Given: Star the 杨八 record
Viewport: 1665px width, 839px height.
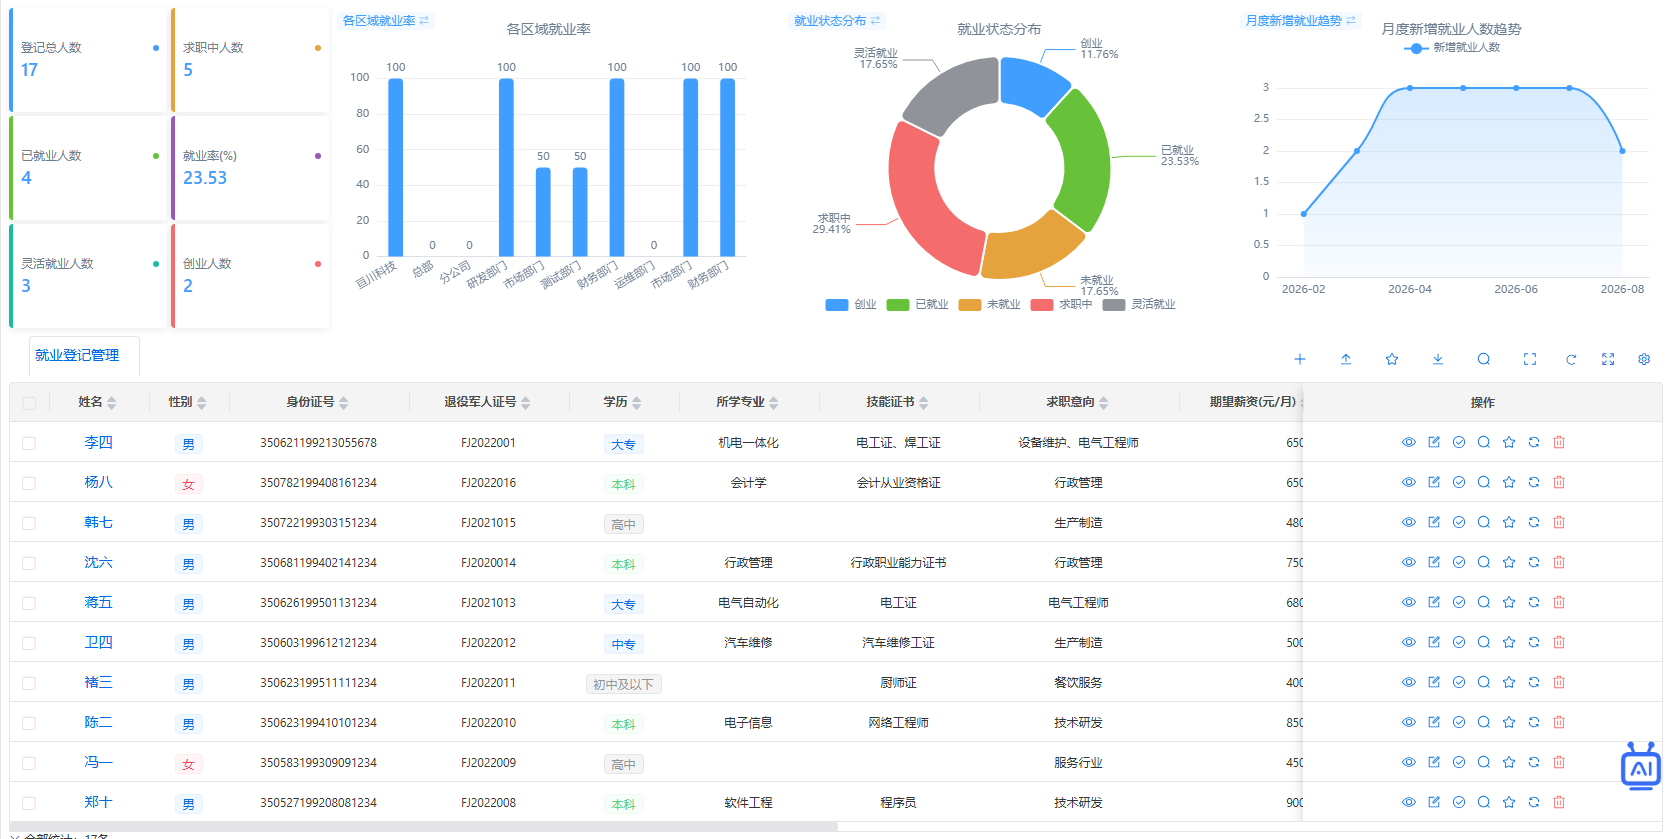Looking at the screenshot, I should coord(1509,482).
